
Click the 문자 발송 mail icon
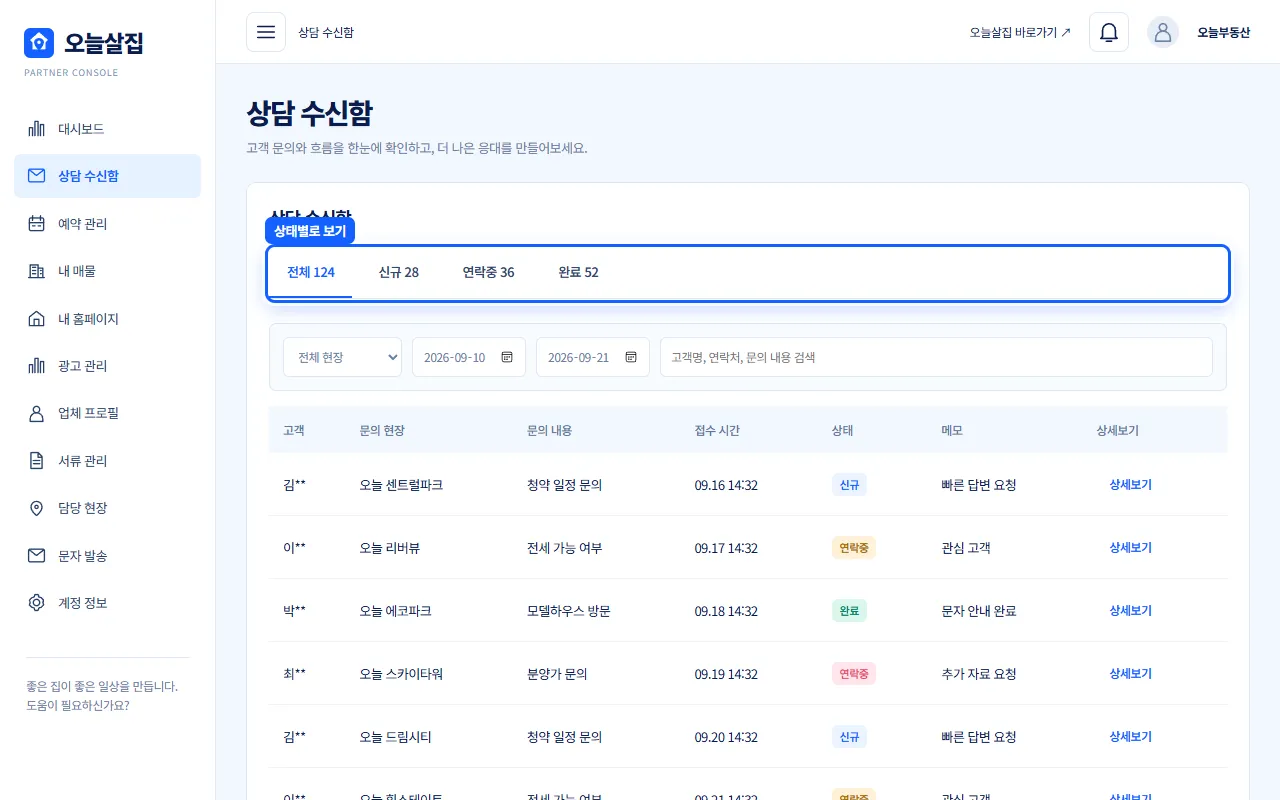tap(37, 556)
